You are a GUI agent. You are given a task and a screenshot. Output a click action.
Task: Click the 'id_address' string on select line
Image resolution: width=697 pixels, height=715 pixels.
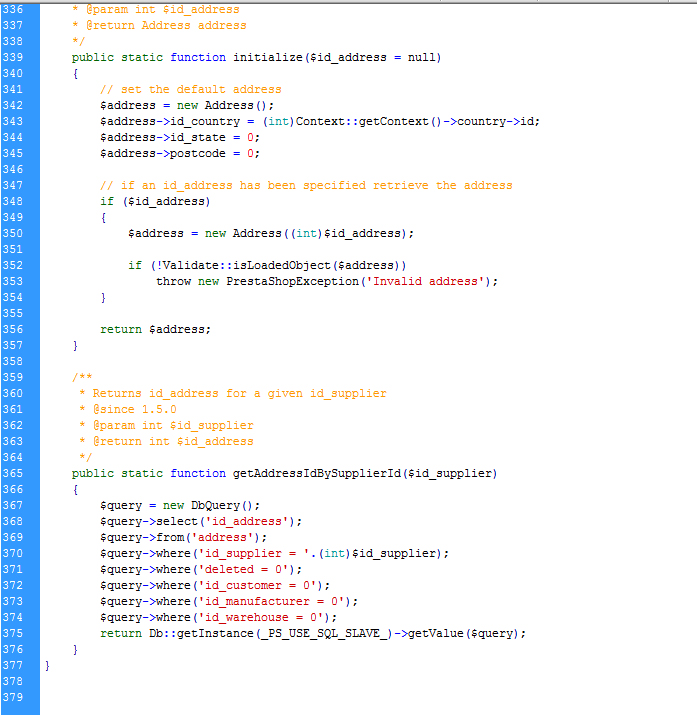pos(247,521)
